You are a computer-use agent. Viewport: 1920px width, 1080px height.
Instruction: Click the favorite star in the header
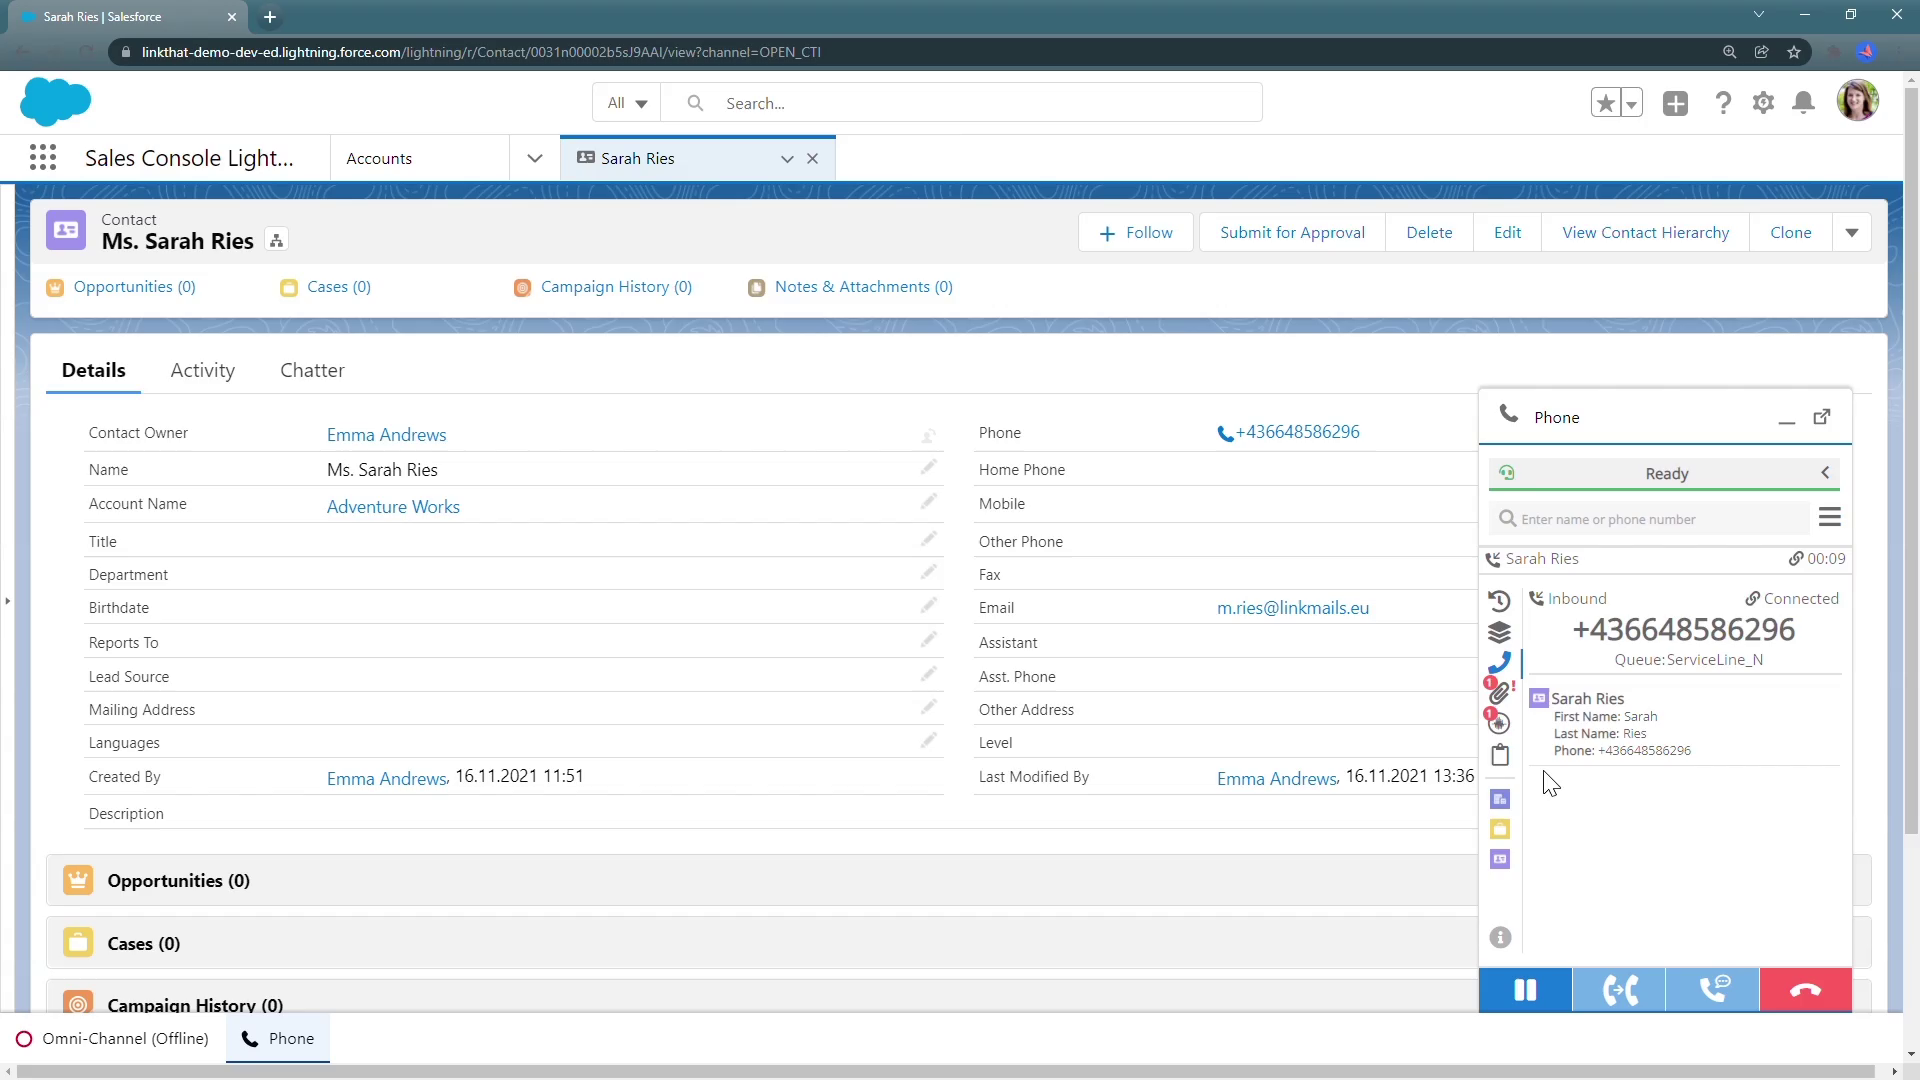click(1604, 102)
